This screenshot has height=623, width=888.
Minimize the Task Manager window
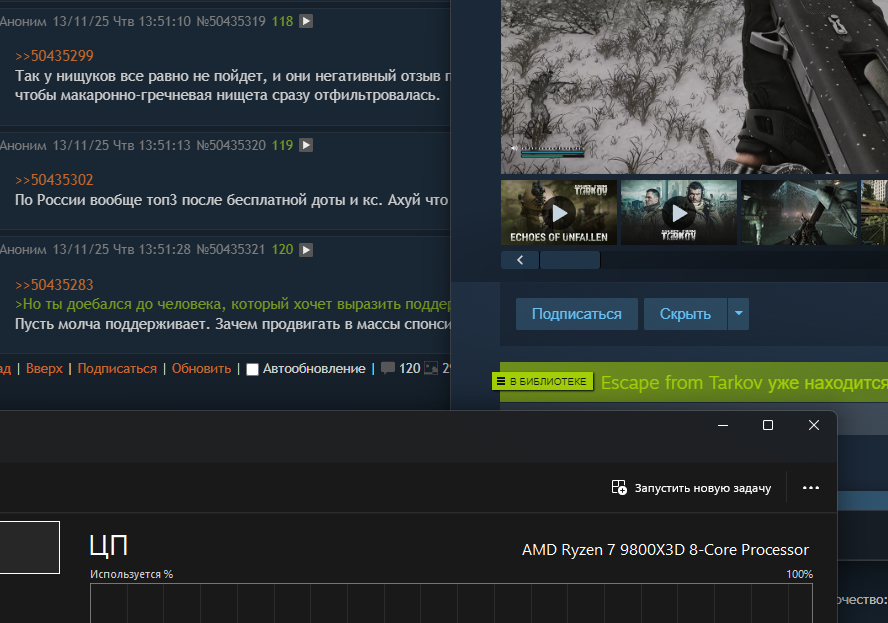[x=723, y=425]
